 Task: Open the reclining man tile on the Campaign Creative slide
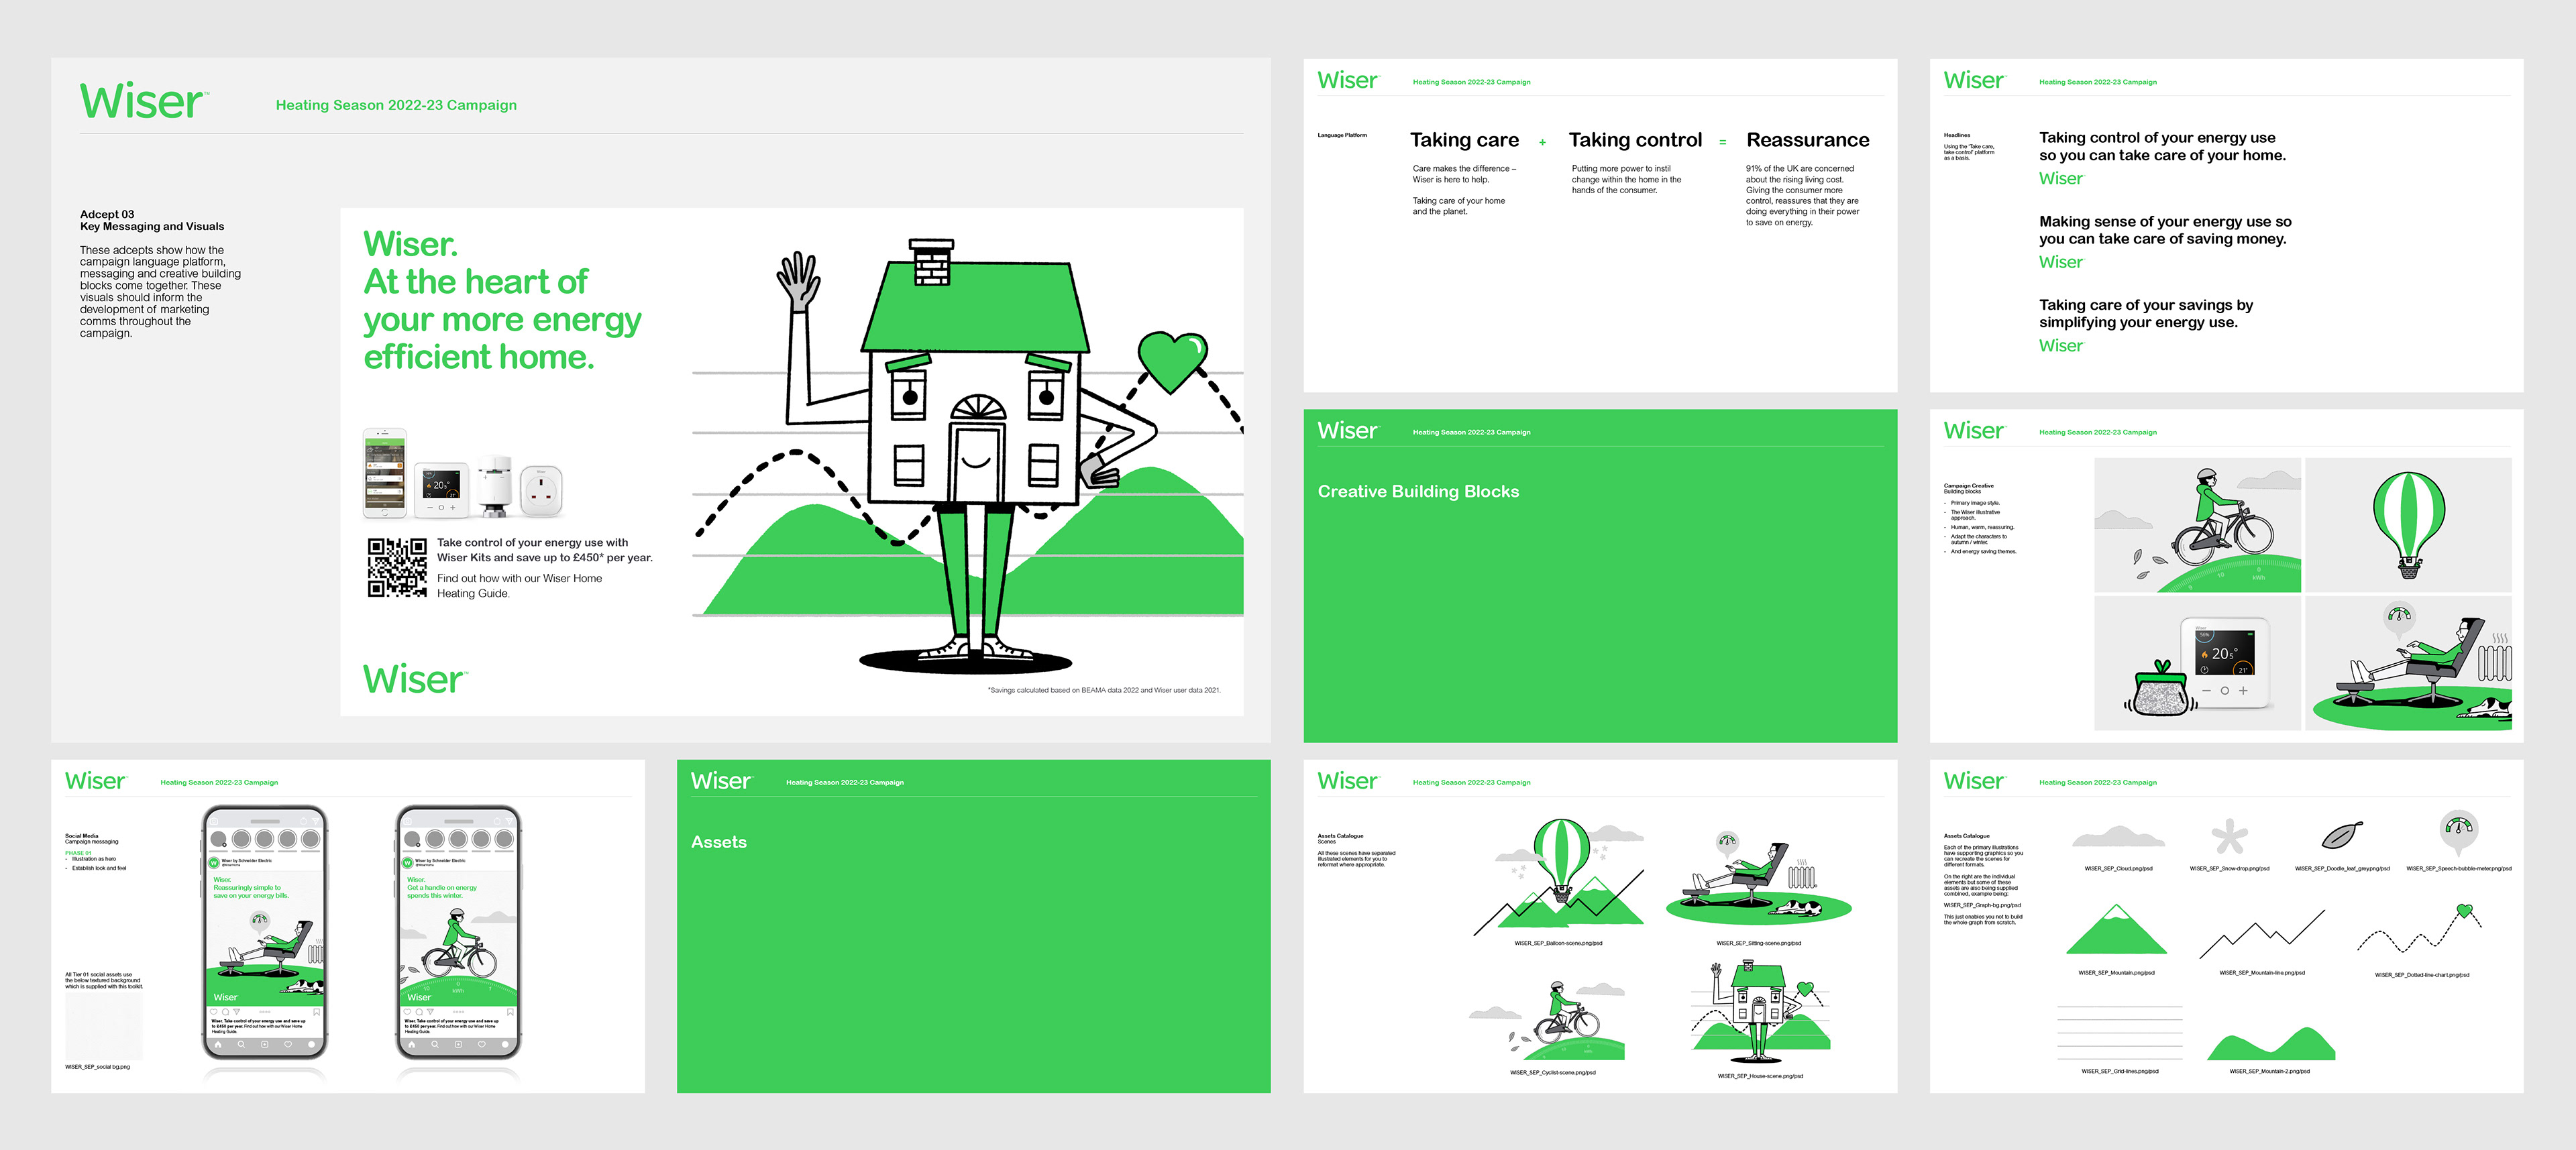click(2408, 663)
